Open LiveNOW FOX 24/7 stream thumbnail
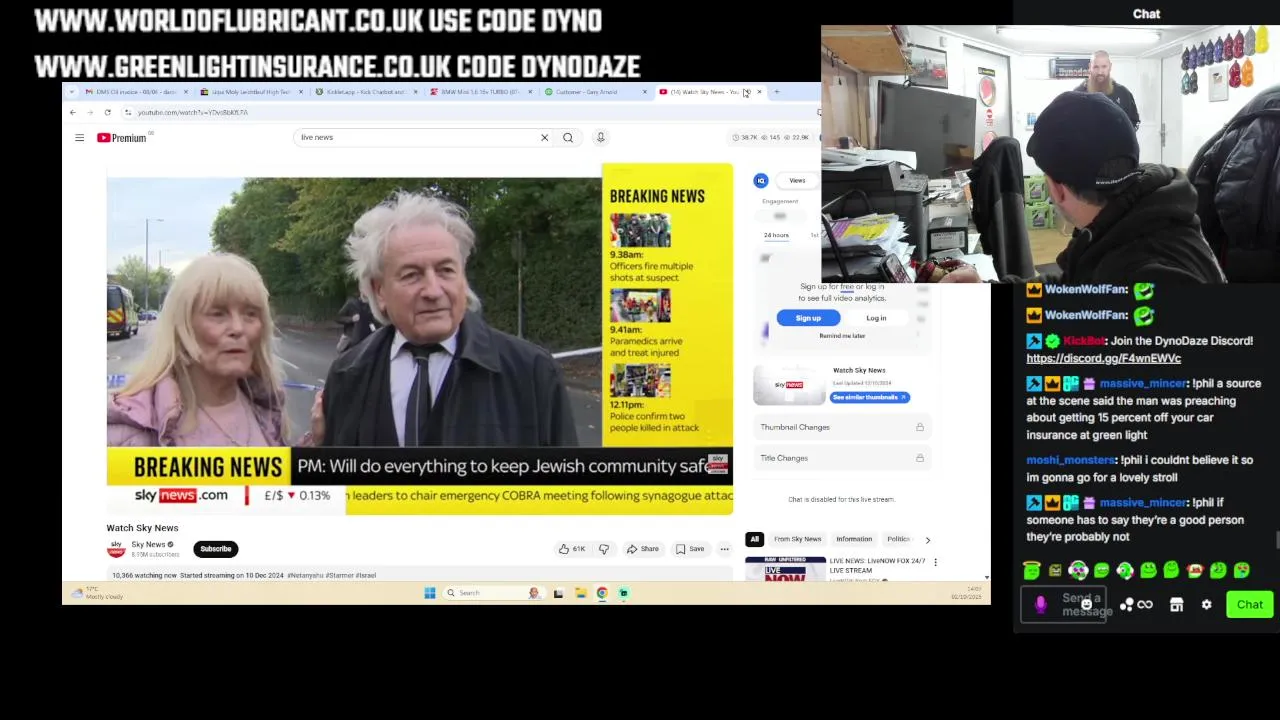The width and height of the screenshot is (1280, 720). [x=785, y=568]
